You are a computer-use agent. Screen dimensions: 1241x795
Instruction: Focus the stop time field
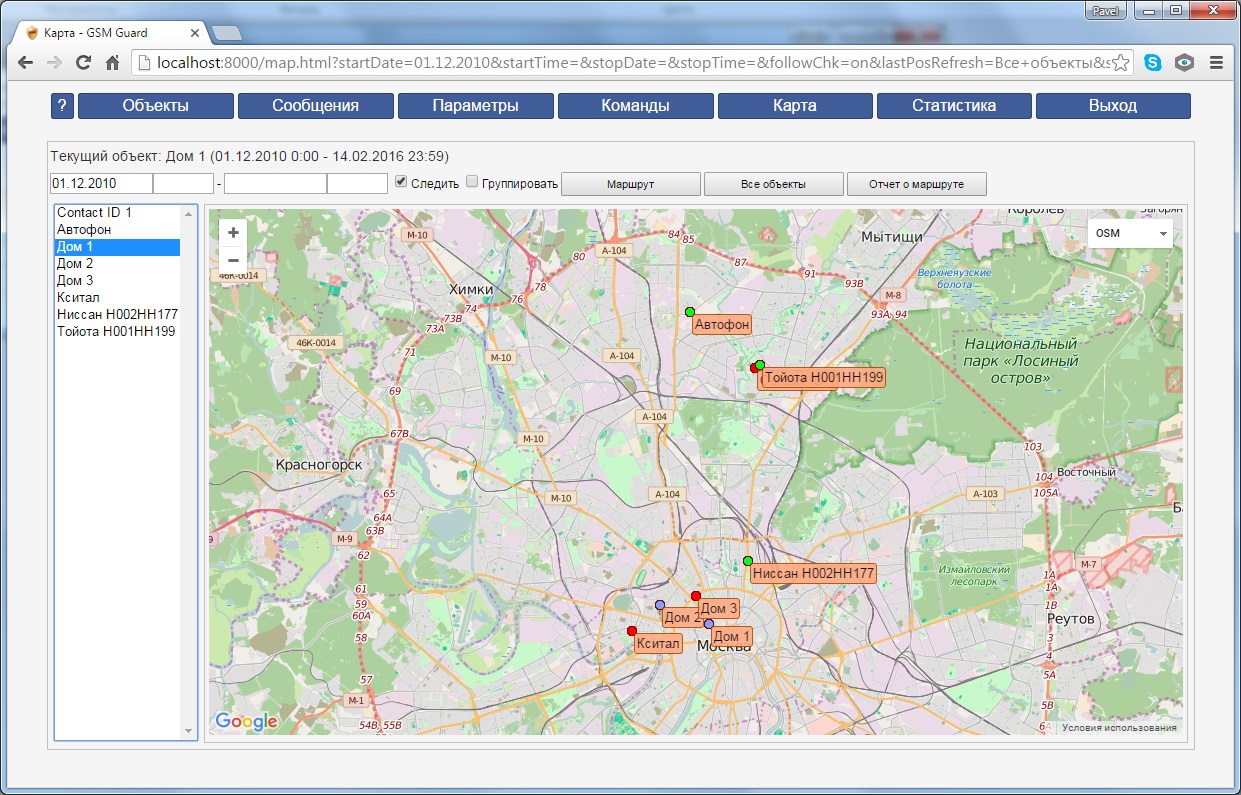357,184
